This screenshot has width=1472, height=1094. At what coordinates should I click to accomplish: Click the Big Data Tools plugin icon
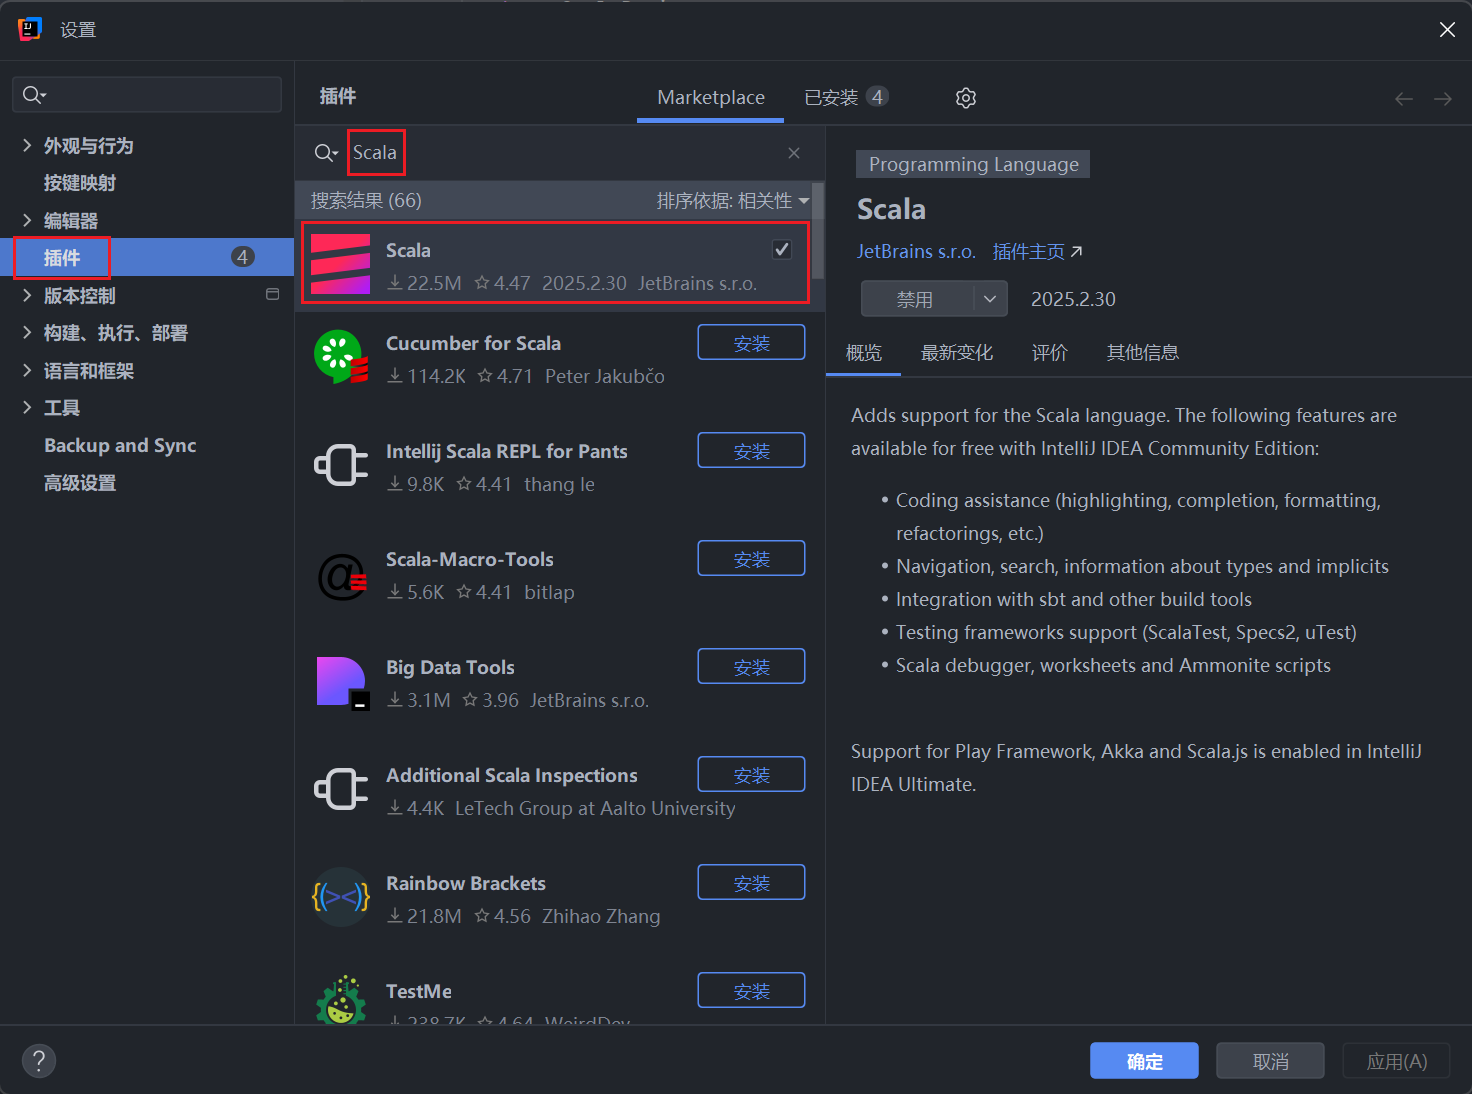click(341, 682)
